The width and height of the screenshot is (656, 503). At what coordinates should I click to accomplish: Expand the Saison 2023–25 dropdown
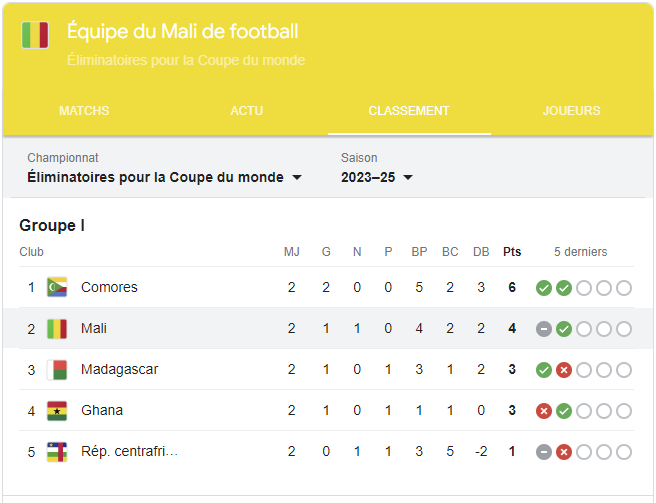pos(377,177)
